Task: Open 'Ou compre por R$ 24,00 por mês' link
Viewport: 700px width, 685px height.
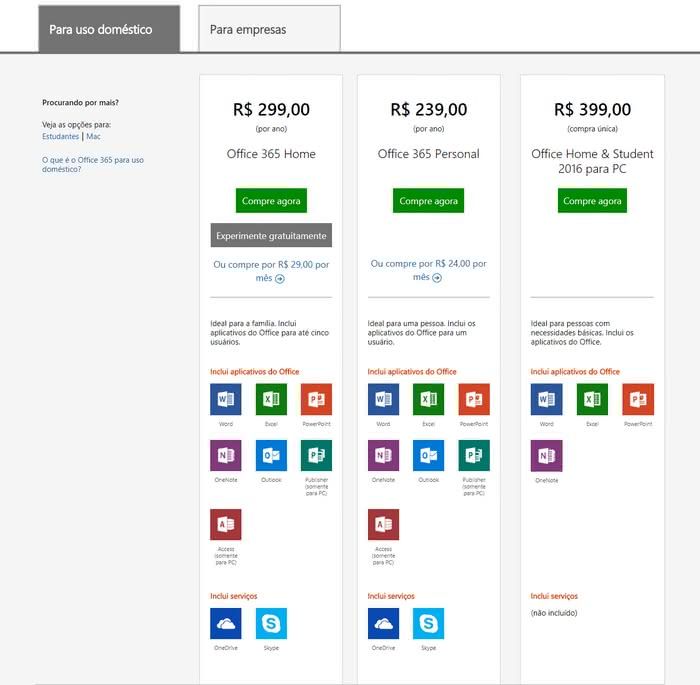Action: 428,270
